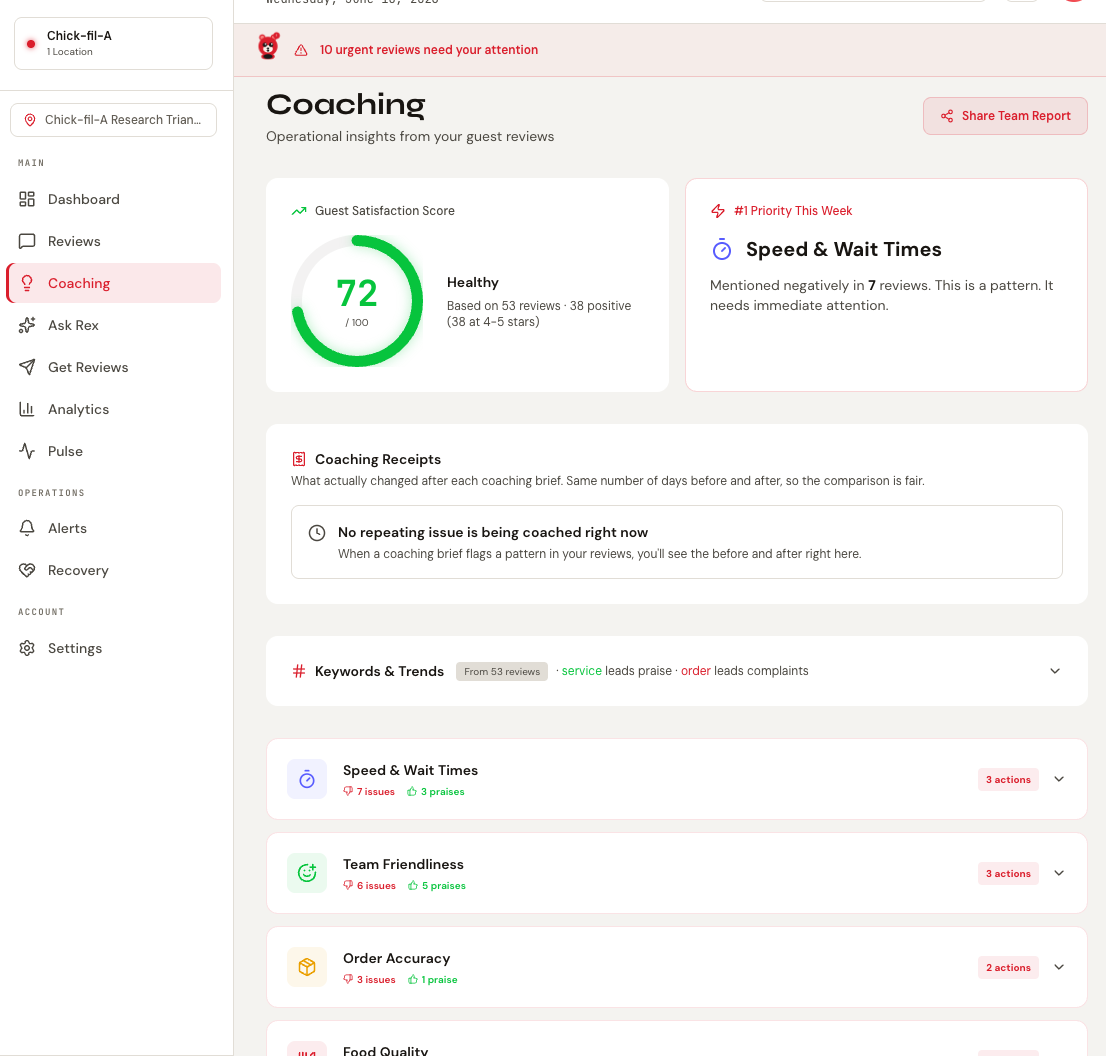
Task: Open the Dashboard grid icon
Action: tap(27, 199)
